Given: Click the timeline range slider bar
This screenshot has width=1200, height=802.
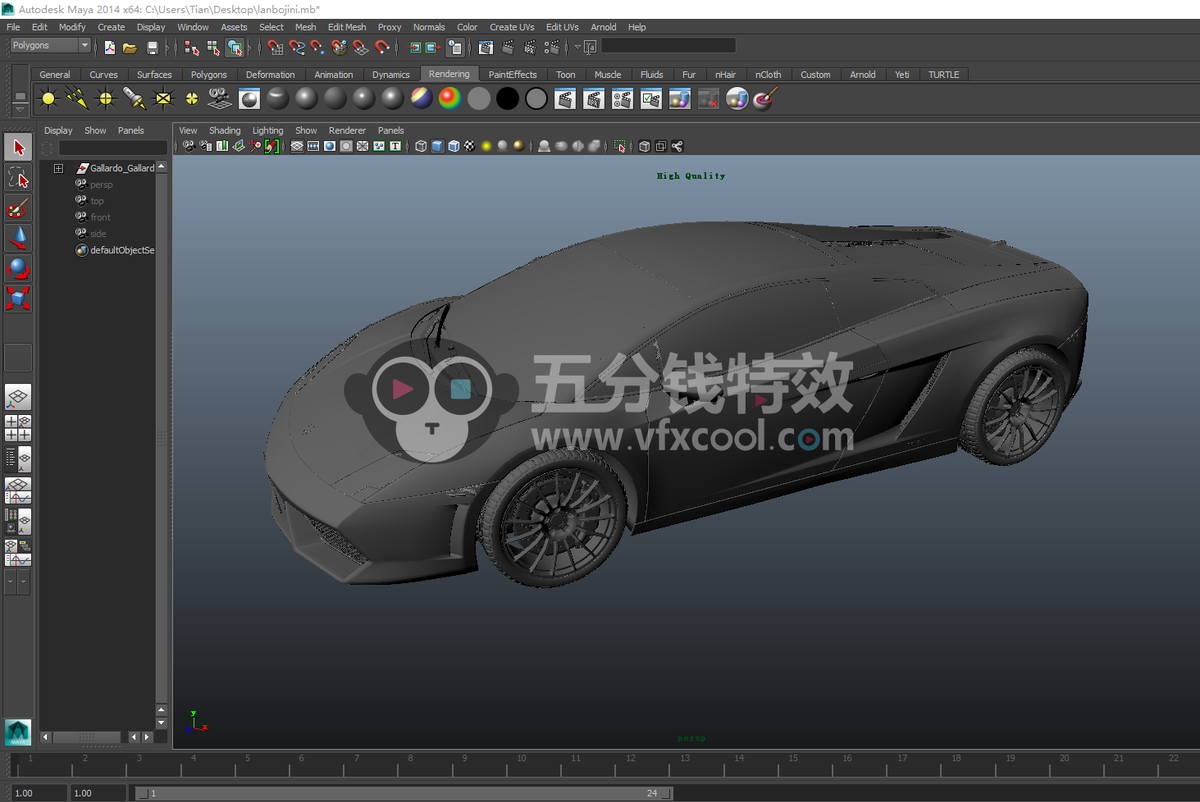Looking at the screenshot, I should coord(404,793).
